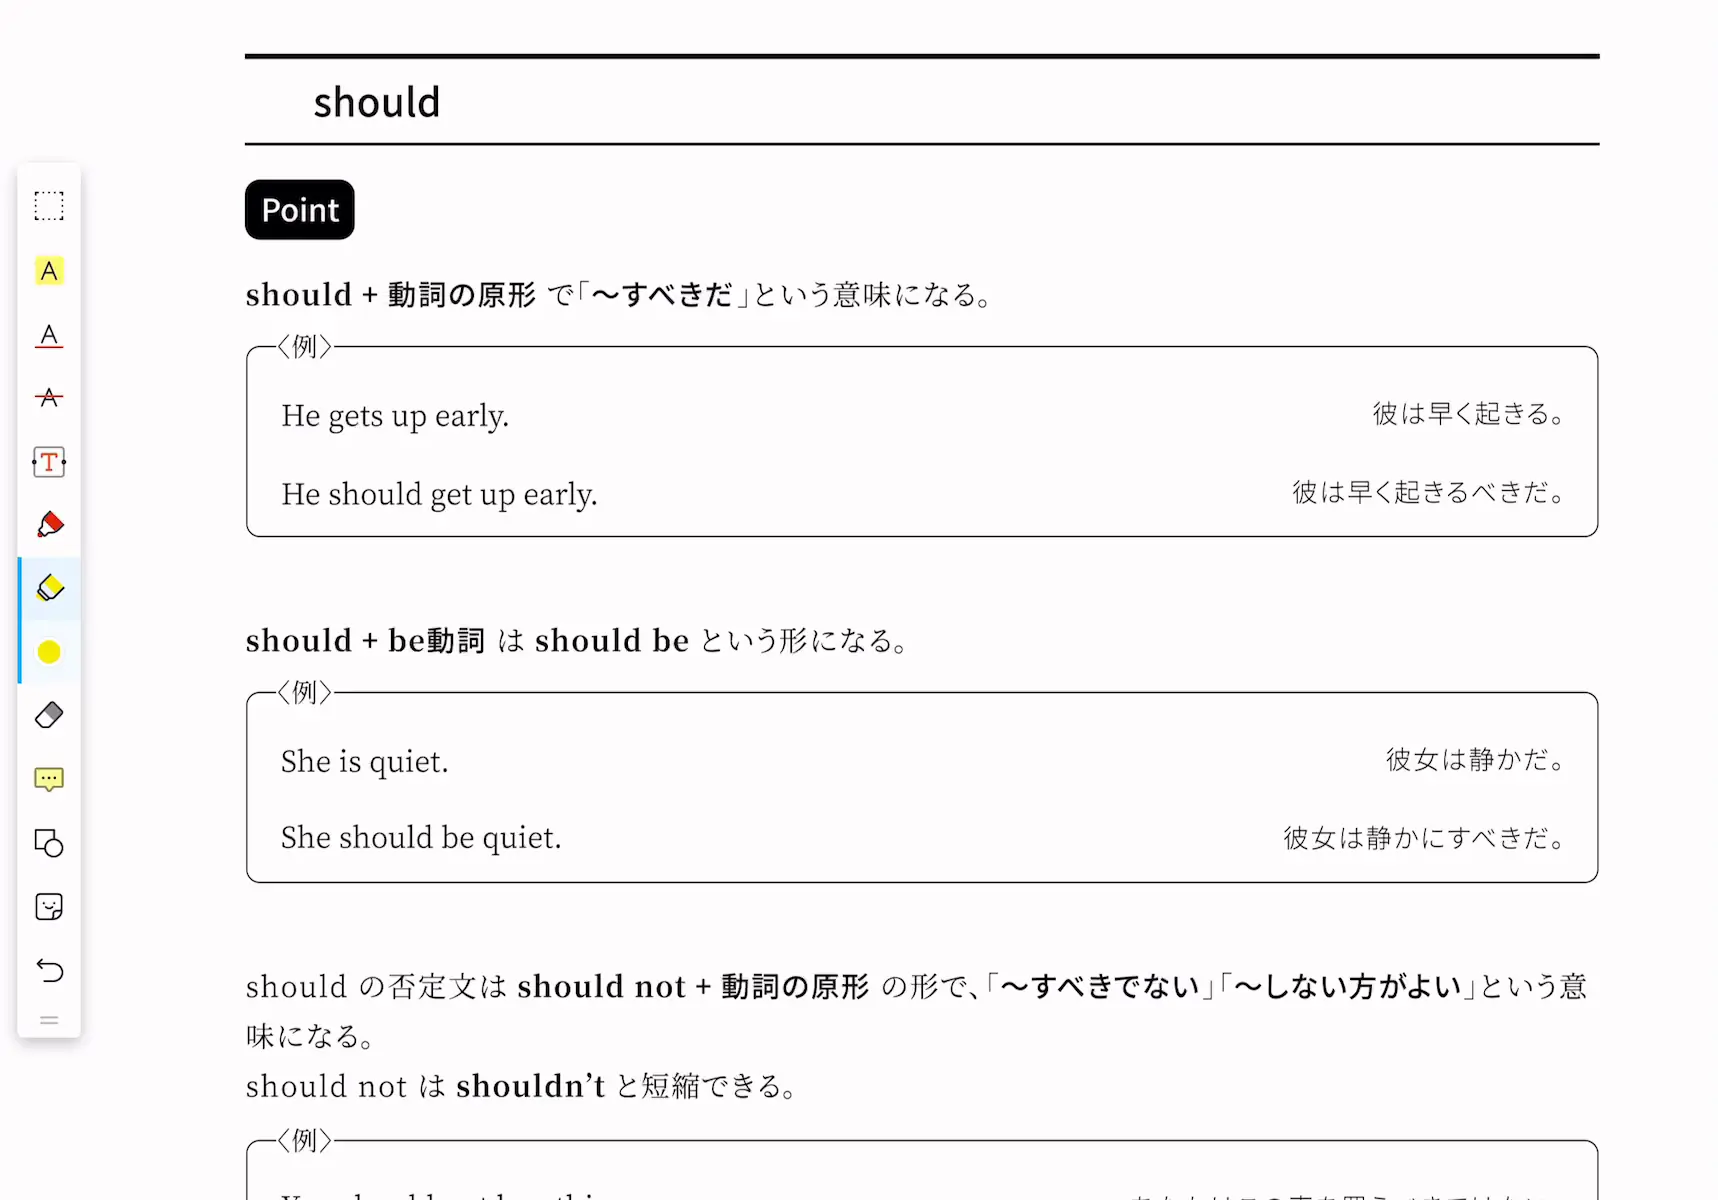Select the area selection marquee tool
The height and width of the screenshot is (1200, 1718).
(49, 206)
